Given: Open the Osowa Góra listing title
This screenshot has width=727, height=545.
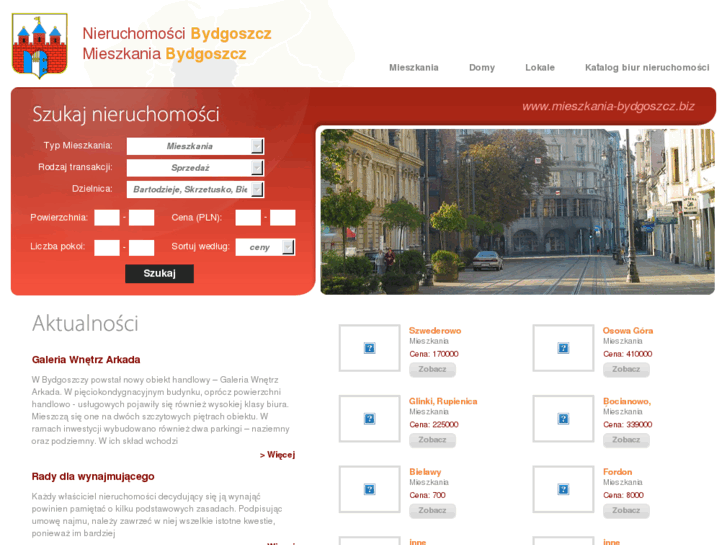Looking at the screenshot, I should pos(628,331).
